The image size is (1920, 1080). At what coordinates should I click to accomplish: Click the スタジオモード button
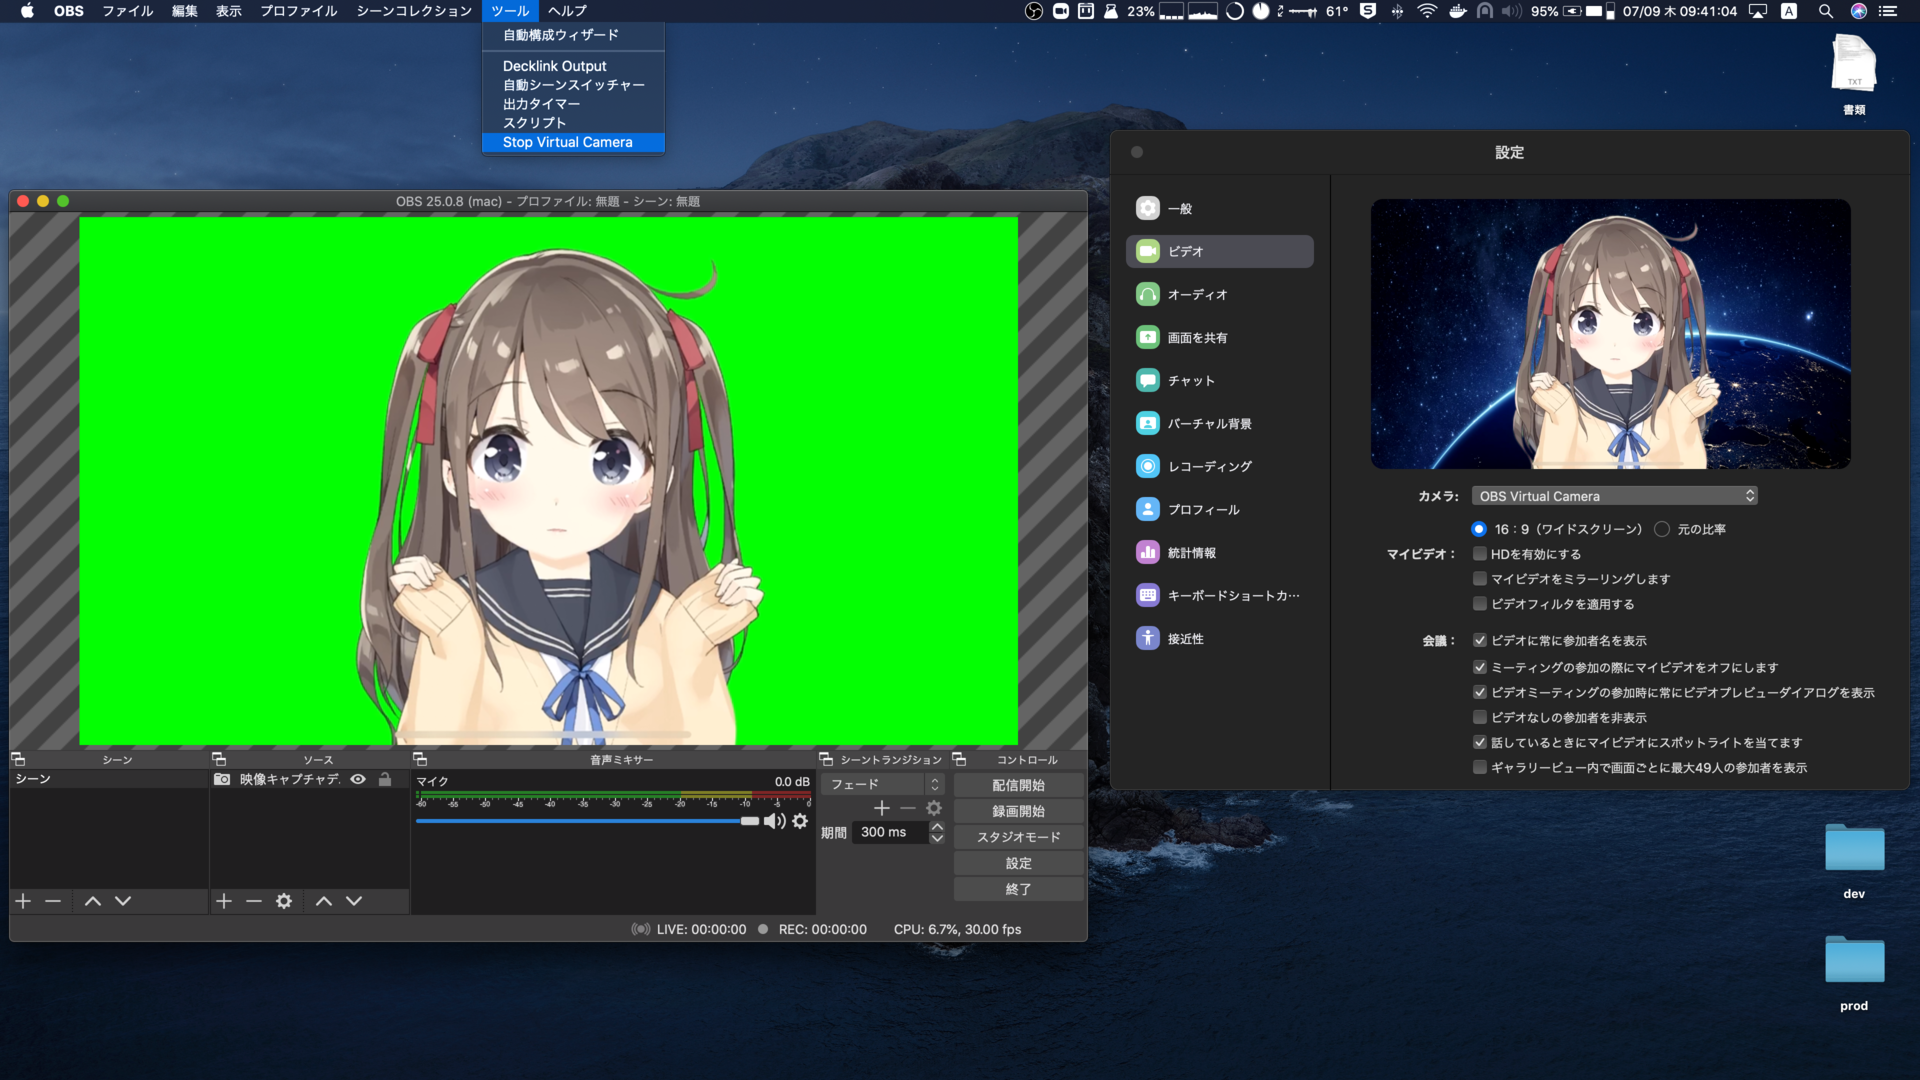(1018, 837)
